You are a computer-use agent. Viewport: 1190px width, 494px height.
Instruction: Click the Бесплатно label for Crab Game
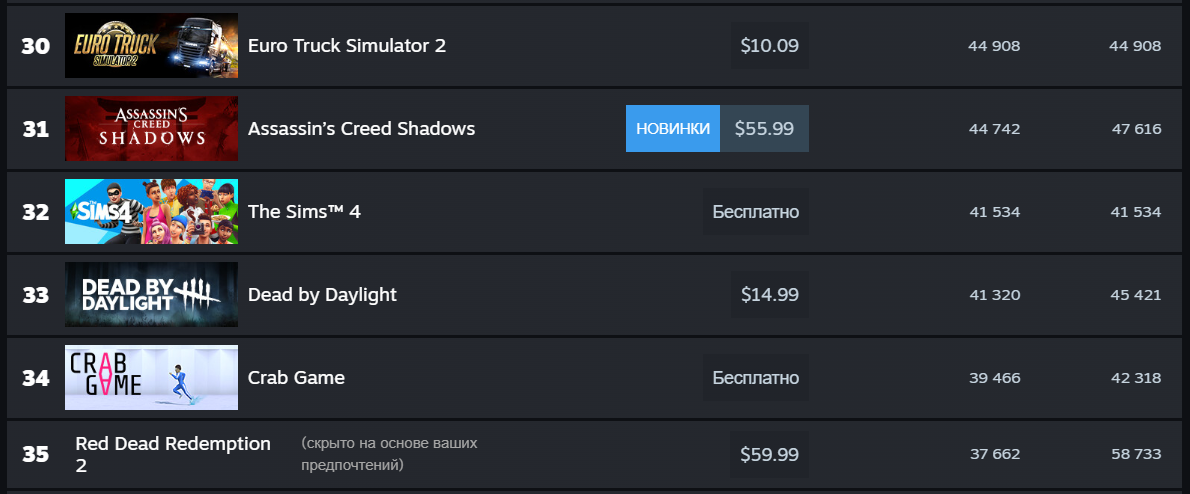click(x=755, y=377)
